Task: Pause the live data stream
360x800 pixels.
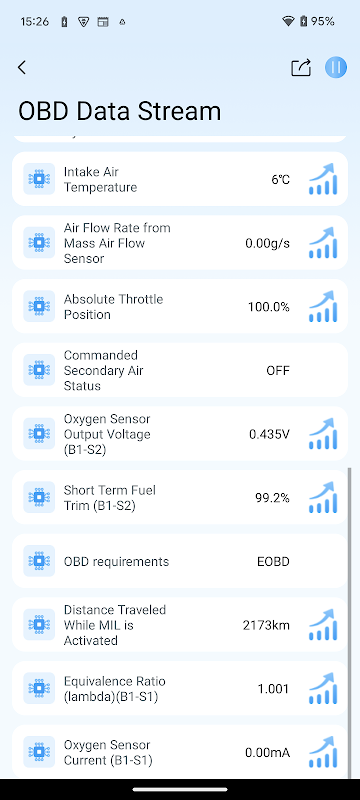Action: (x=336, y=67)
